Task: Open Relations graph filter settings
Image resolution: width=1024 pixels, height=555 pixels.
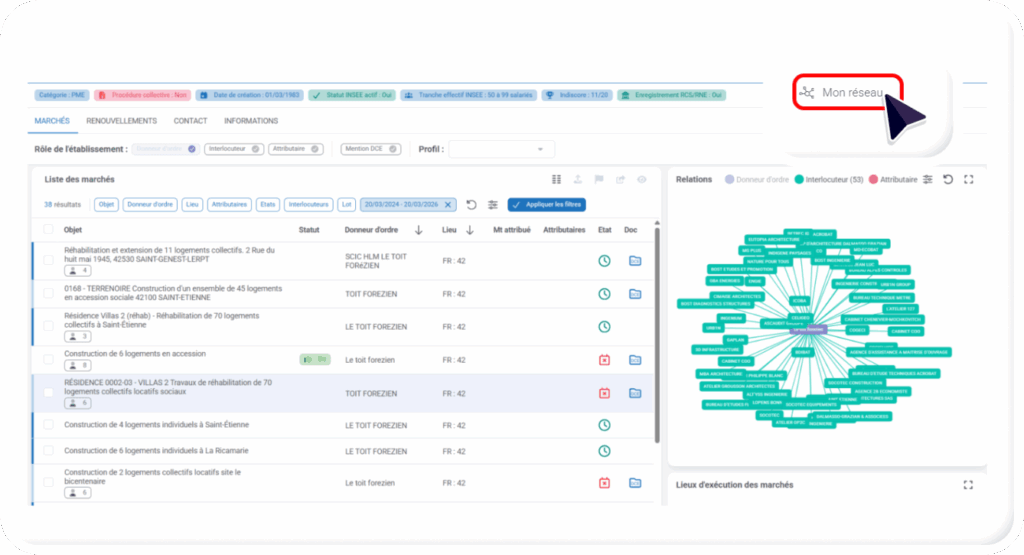Action: 928,180
